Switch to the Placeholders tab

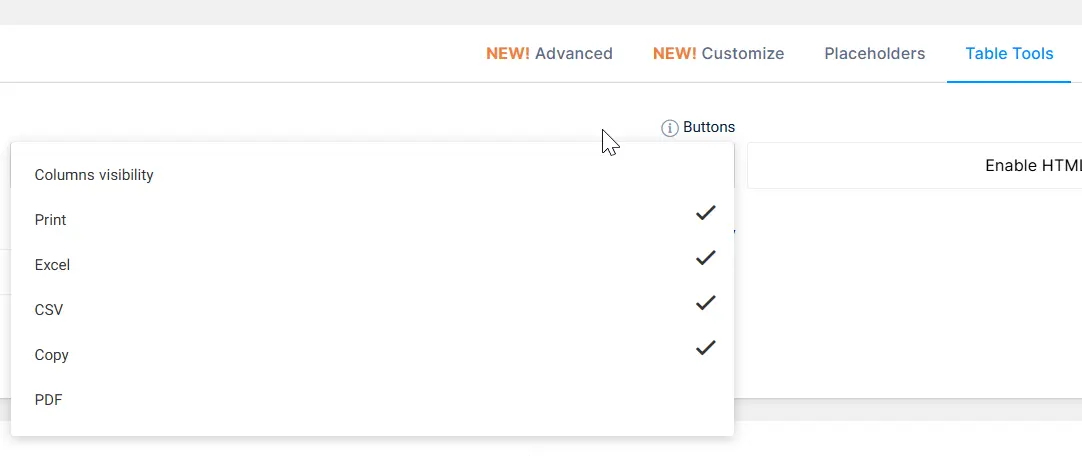click(x=874, y=53)
